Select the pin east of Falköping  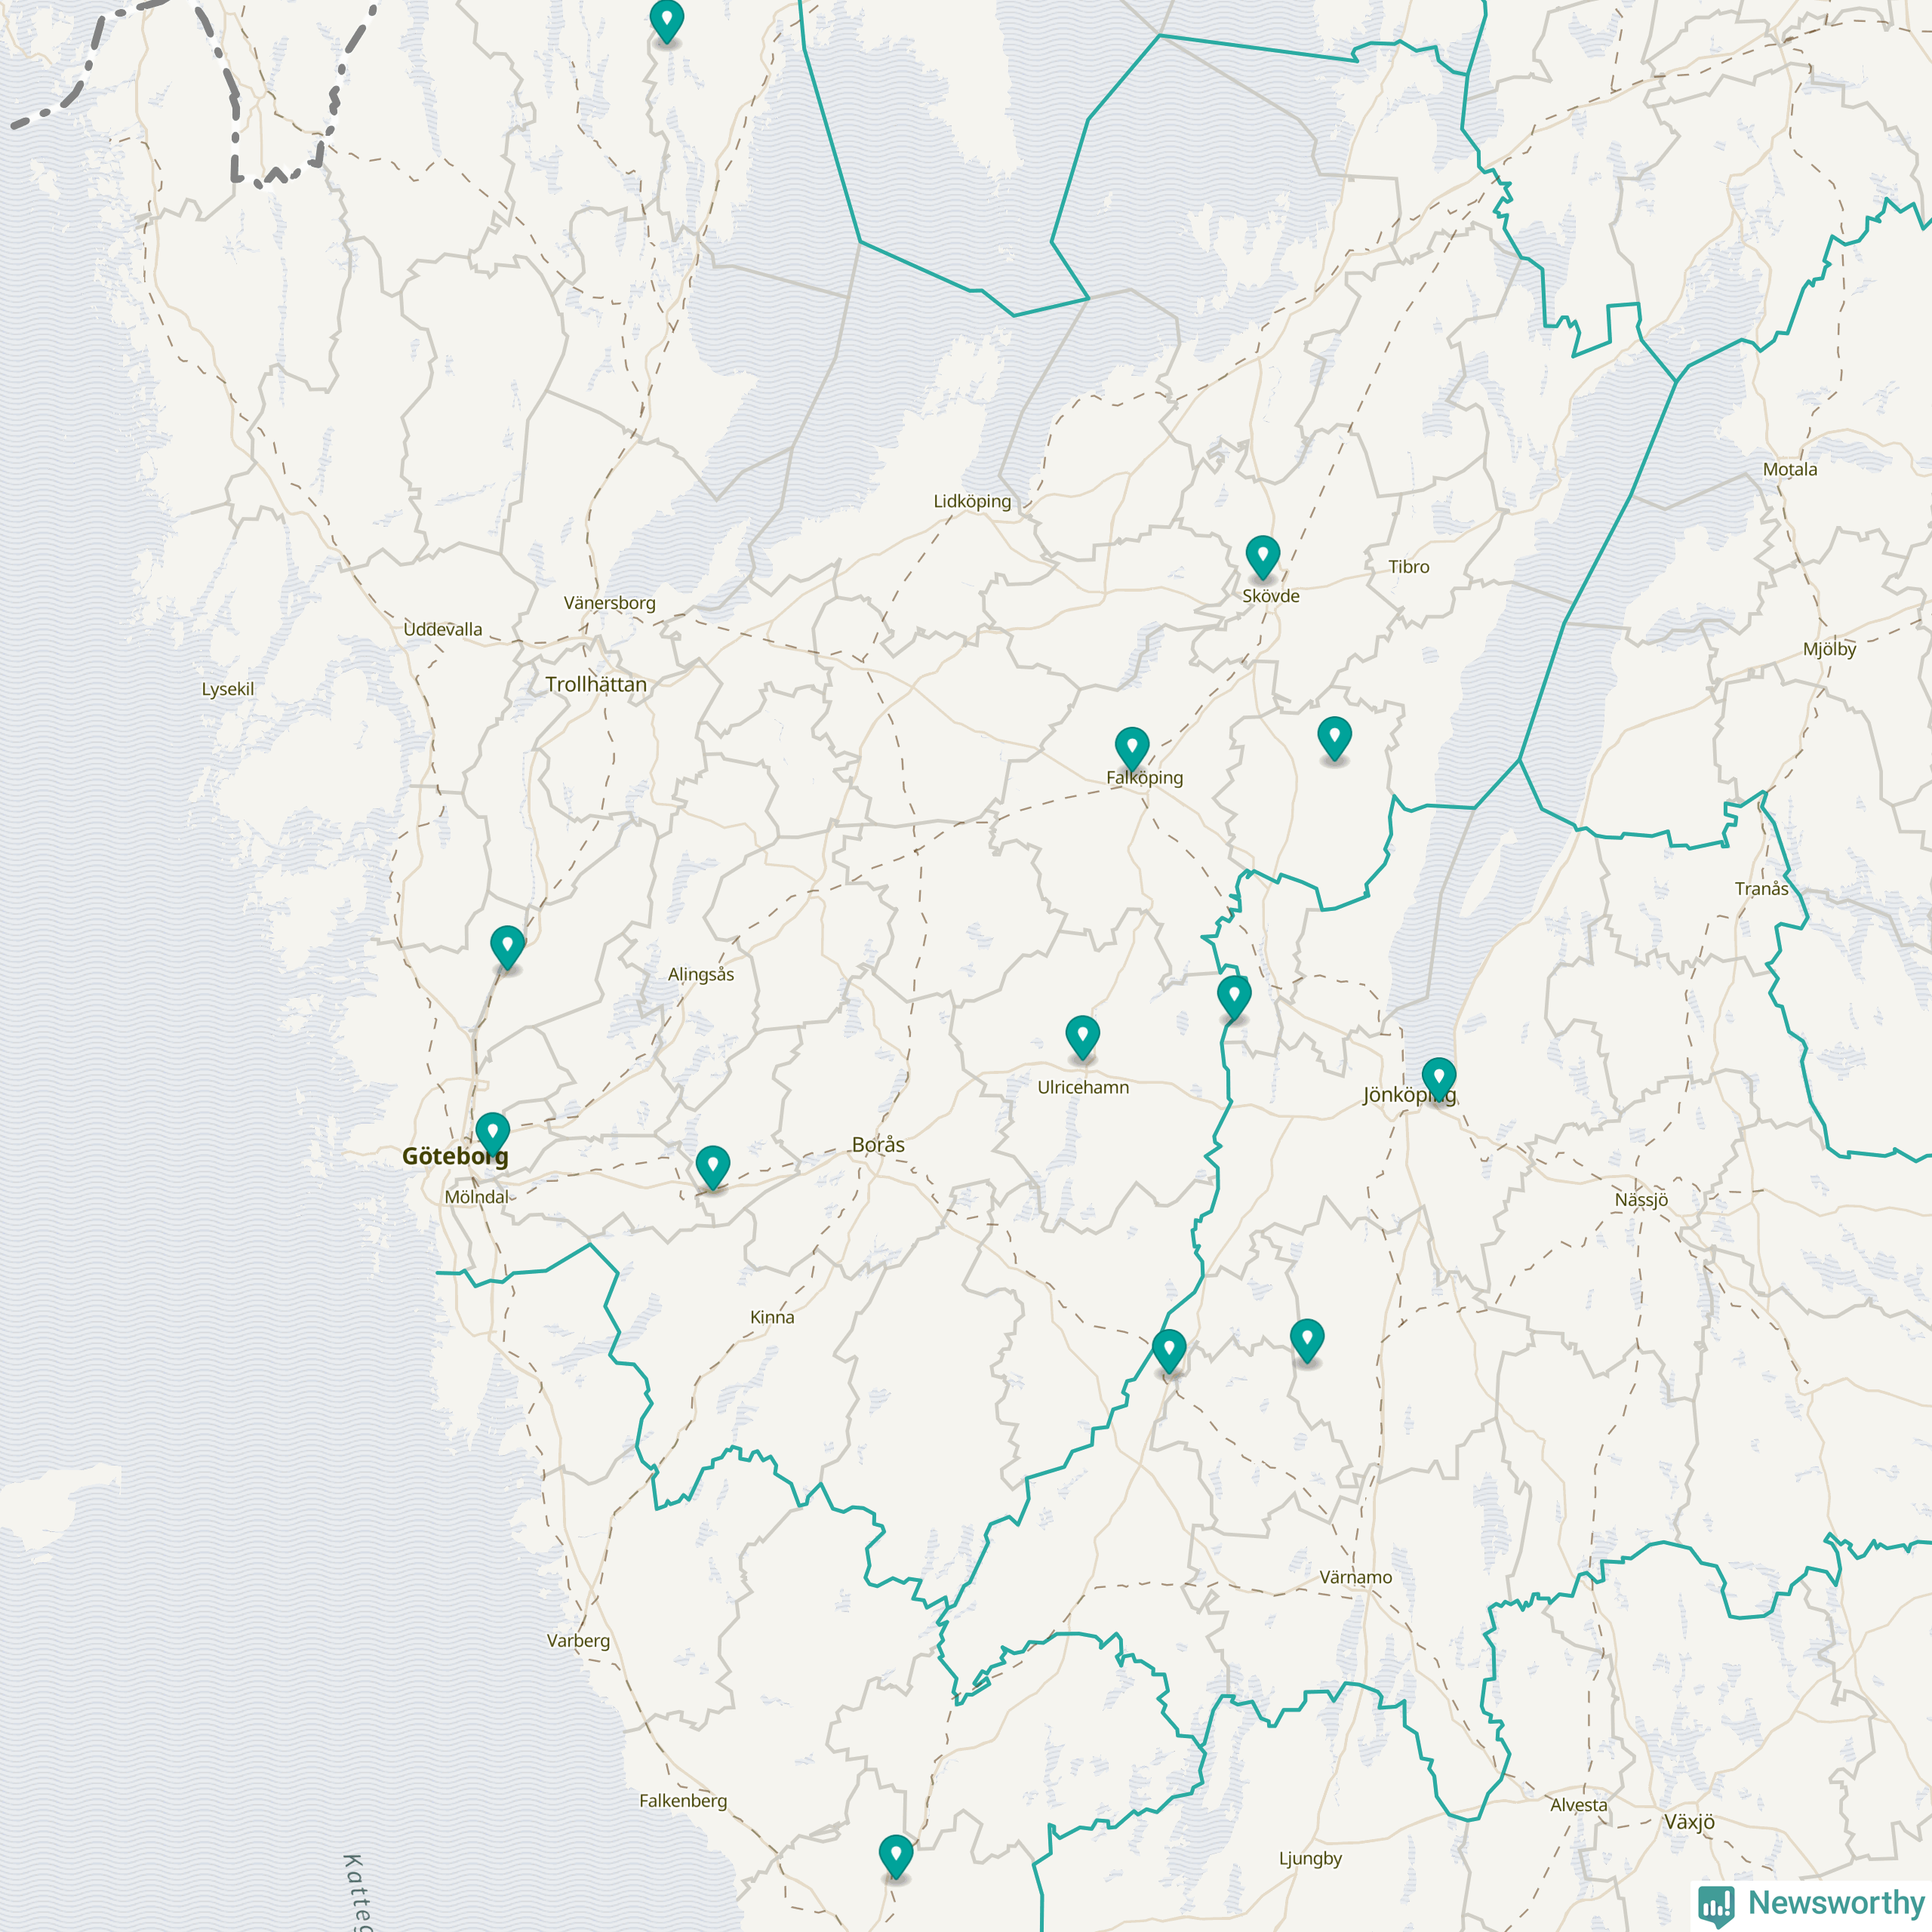tap(1334, 736)
